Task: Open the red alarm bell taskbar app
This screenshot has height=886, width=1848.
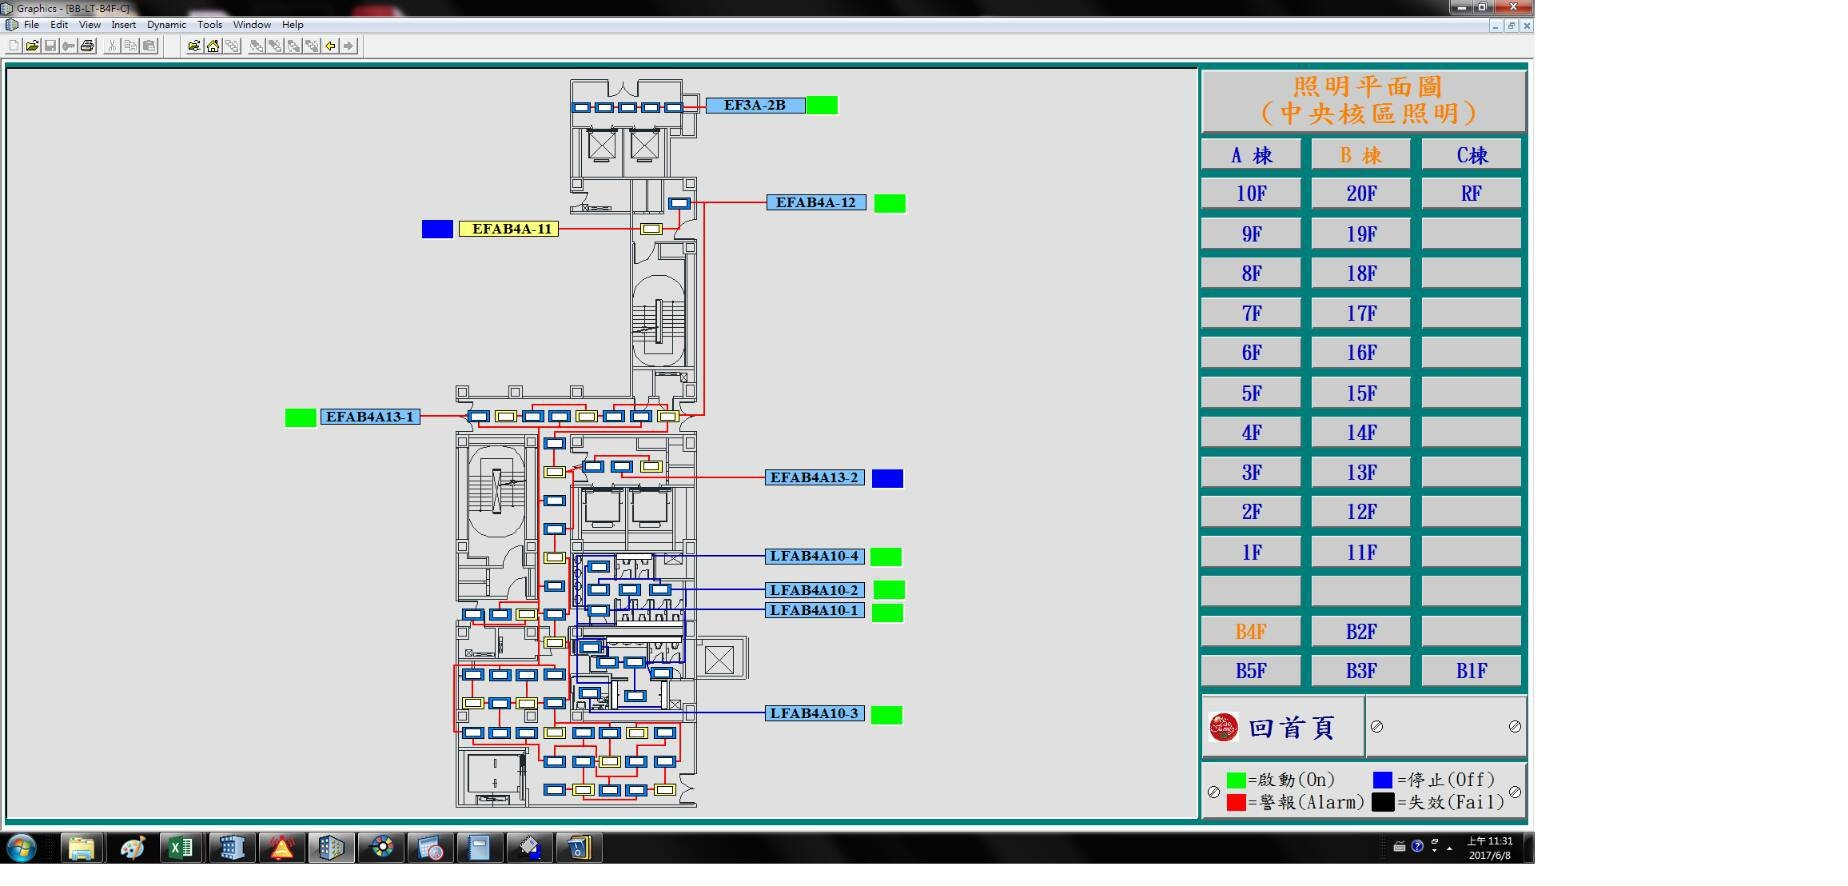Action: (x=281, y=848)
